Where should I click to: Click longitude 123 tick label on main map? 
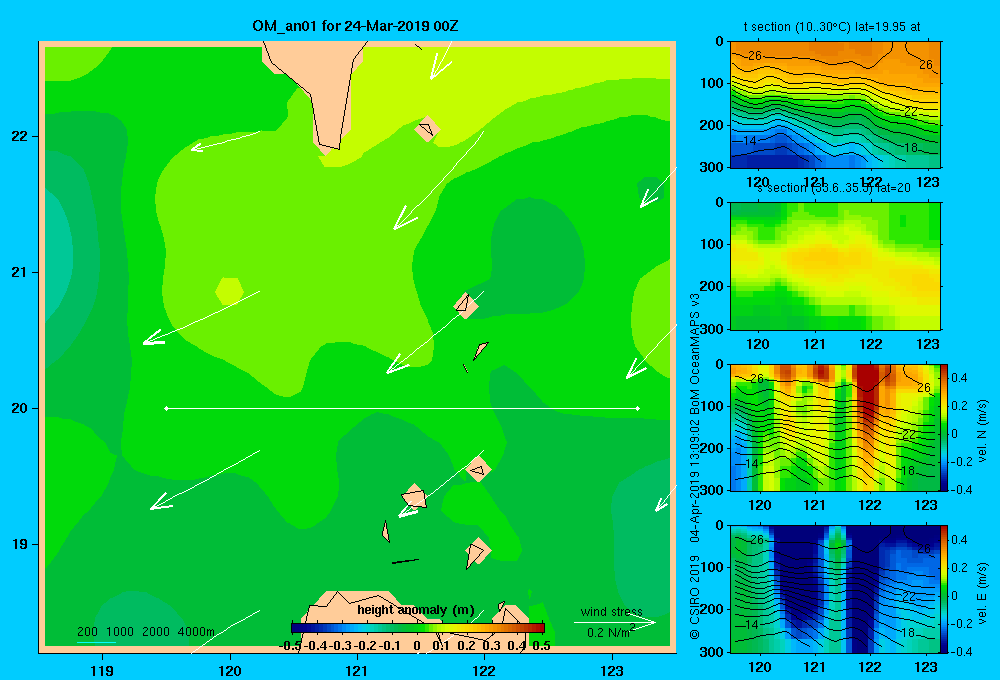coord(612,670)
